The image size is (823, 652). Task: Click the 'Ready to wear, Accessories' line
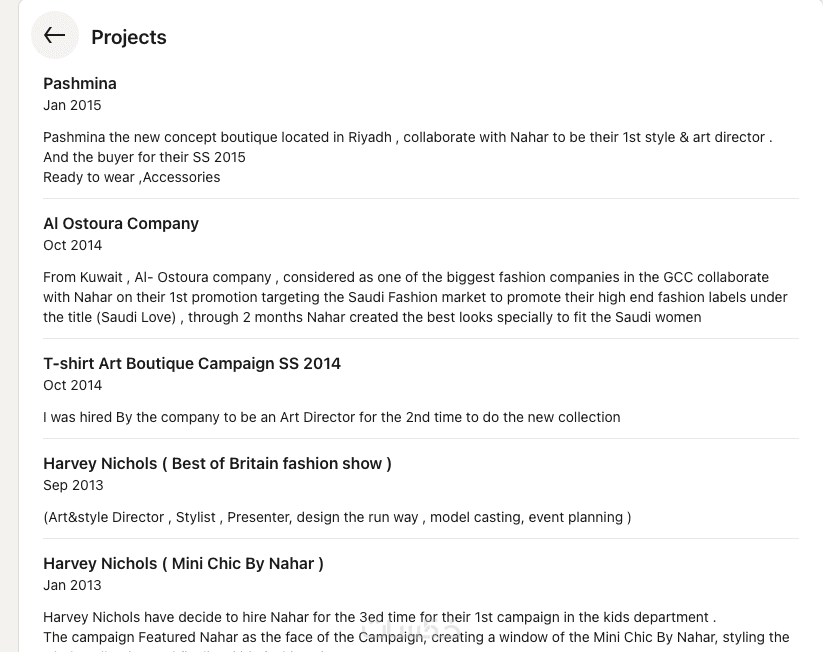131,178
